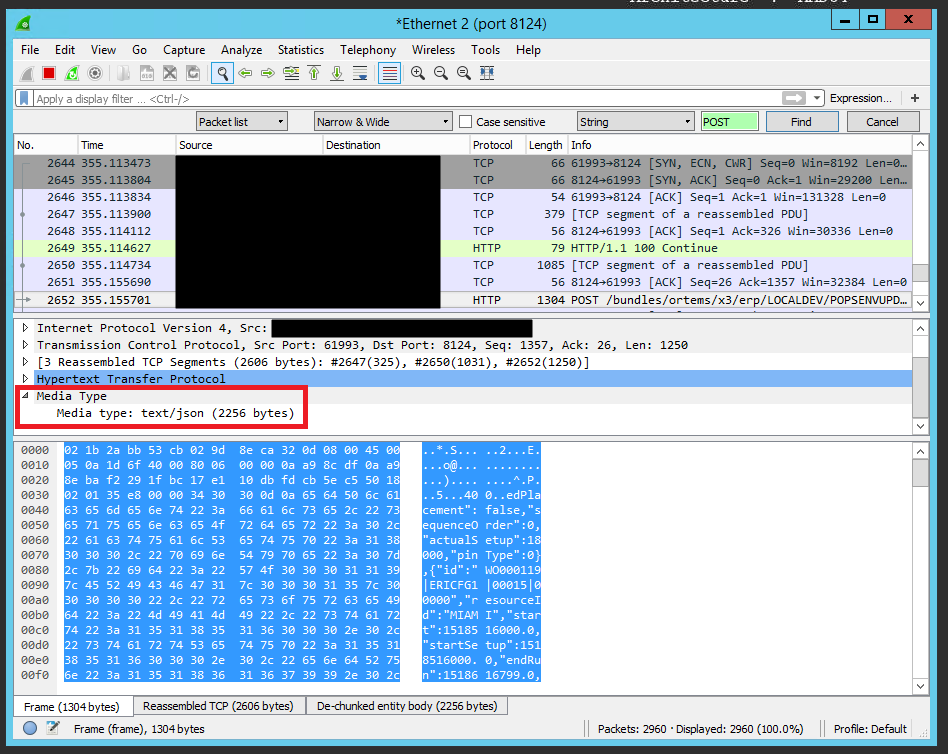Toggle packet colorization rules icon
Viewport: 948px width, 754px height.
390,73
